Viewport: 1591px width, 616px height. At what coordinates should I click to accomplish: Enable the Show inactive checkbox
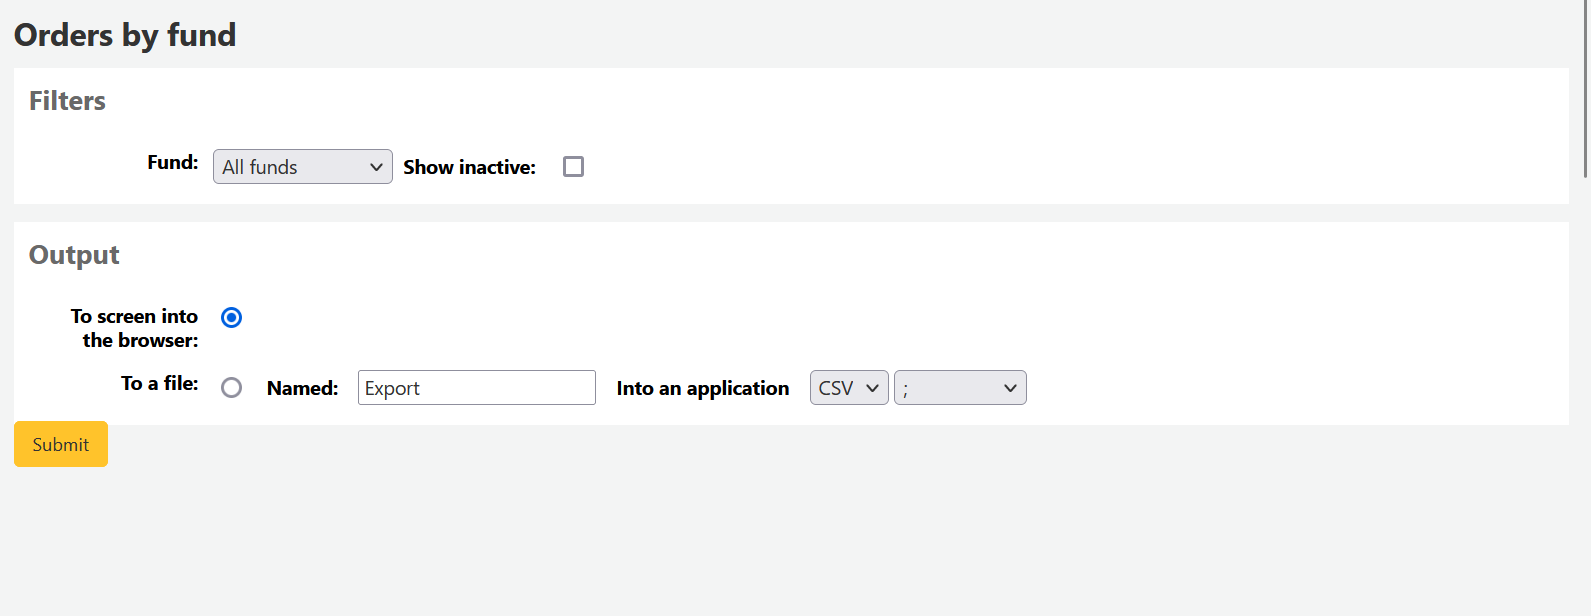[x=573, y=167]
